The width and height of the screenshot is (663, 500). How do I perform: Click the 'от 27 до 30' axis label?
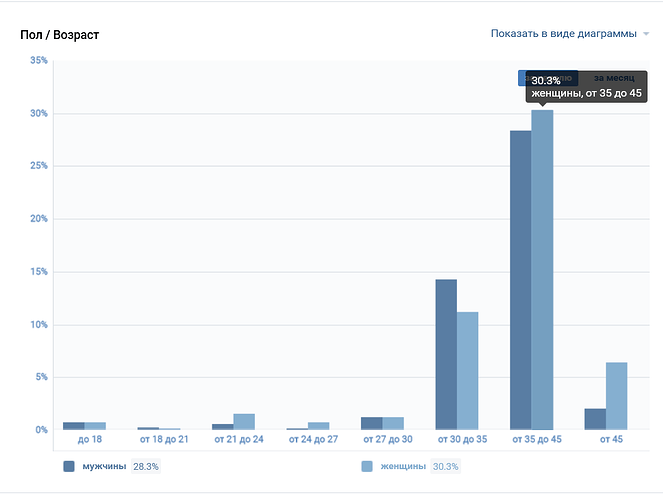point(388,439)
